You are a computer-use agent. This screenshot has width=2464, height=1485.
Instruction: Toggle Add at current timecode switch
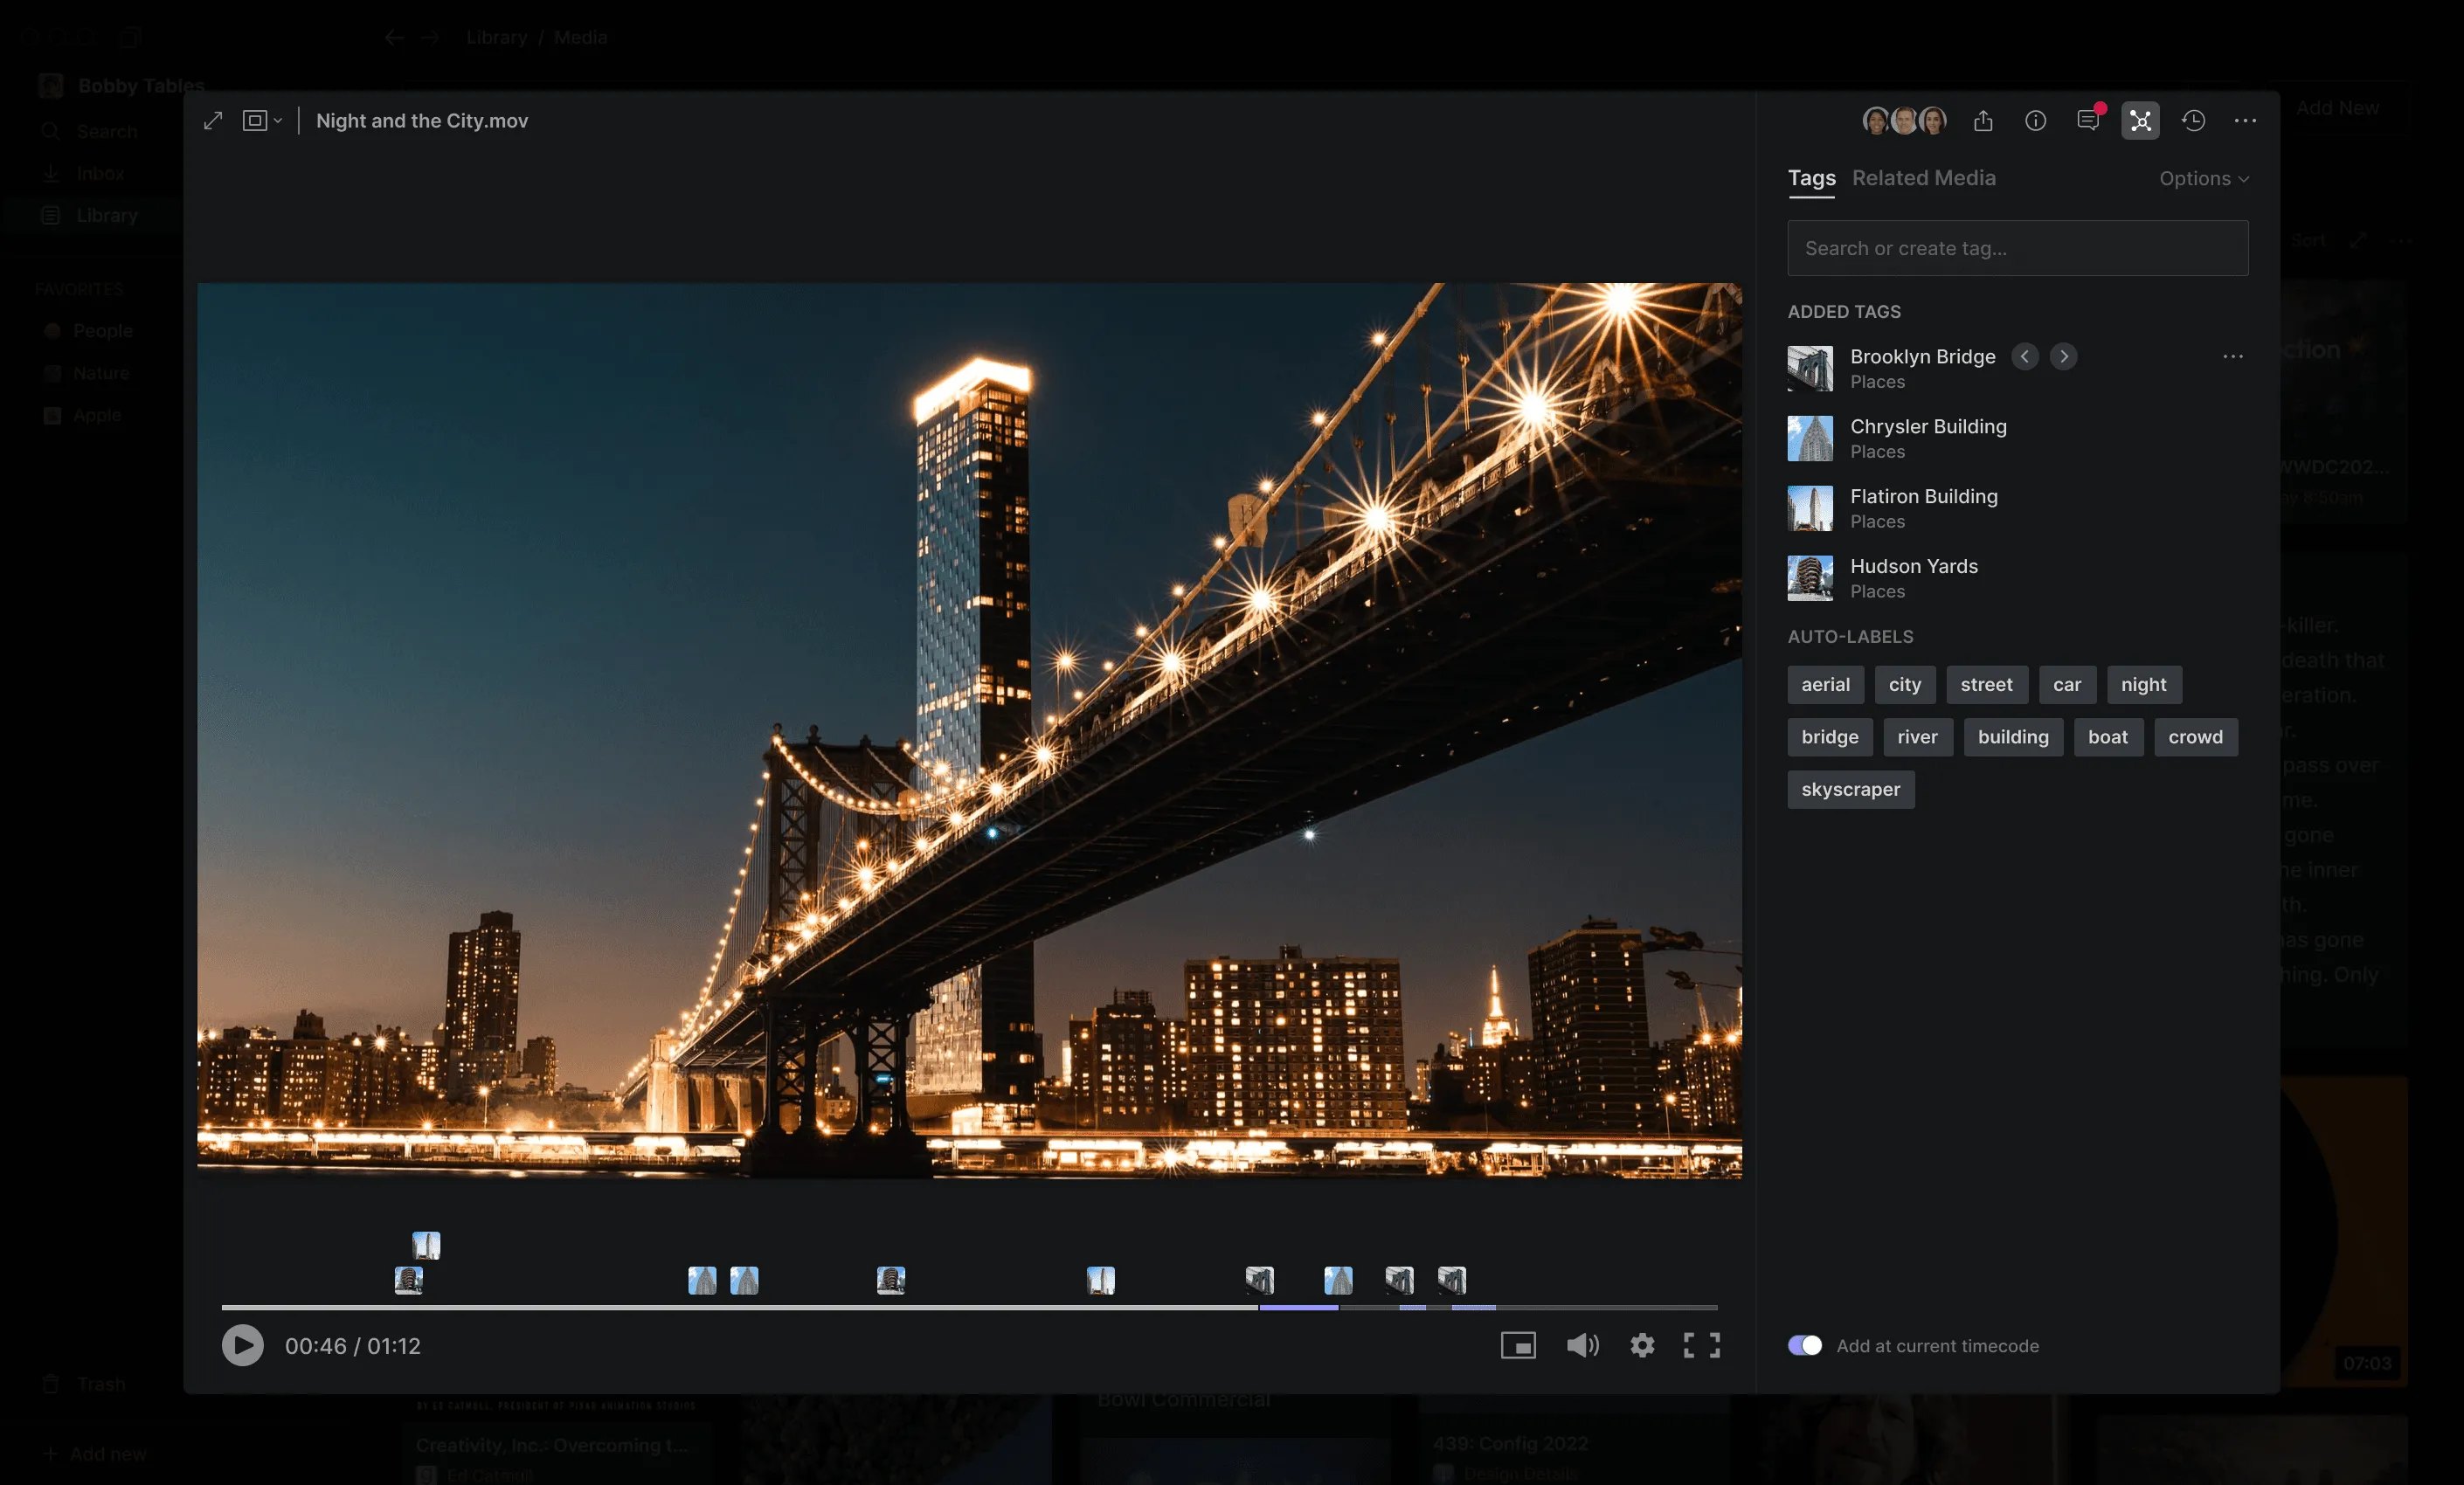[1804, 1346]
